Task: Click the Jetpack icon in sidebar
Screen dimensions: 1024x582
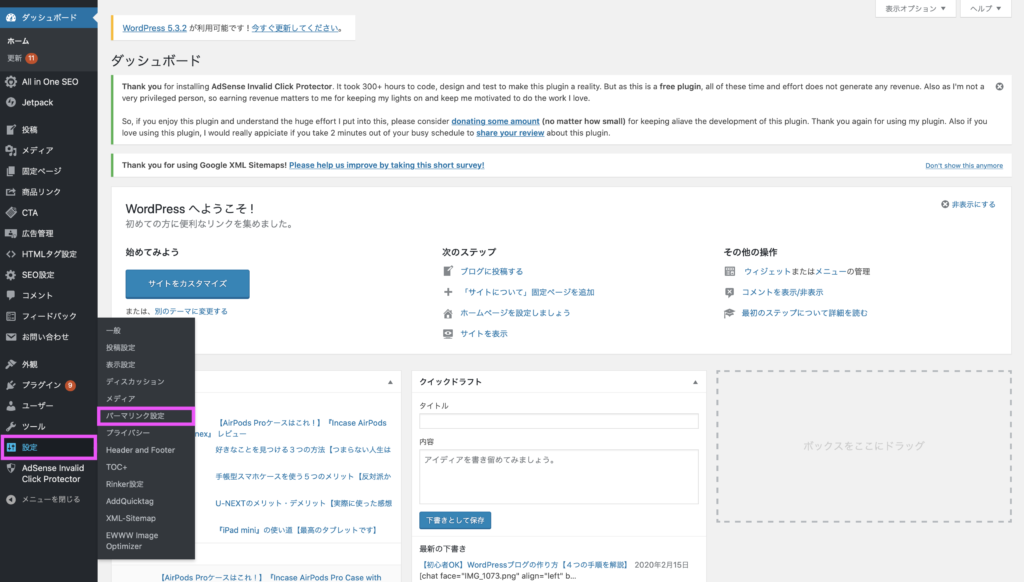Action: [10, 103]
